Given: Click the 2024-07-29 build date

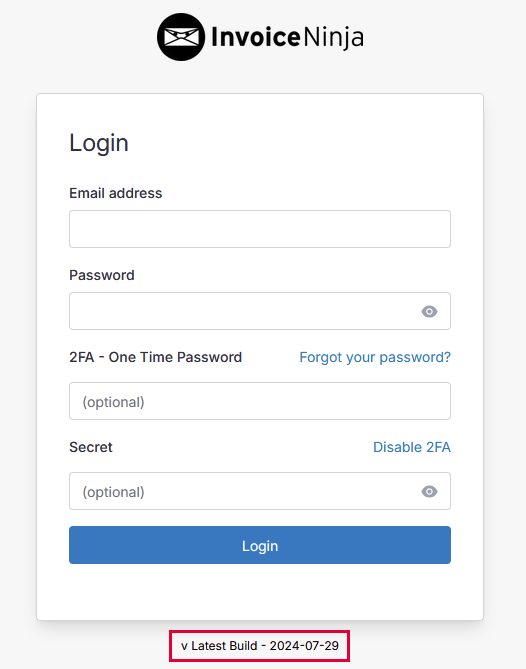Looking at the screenshot, I should (304, 646).
